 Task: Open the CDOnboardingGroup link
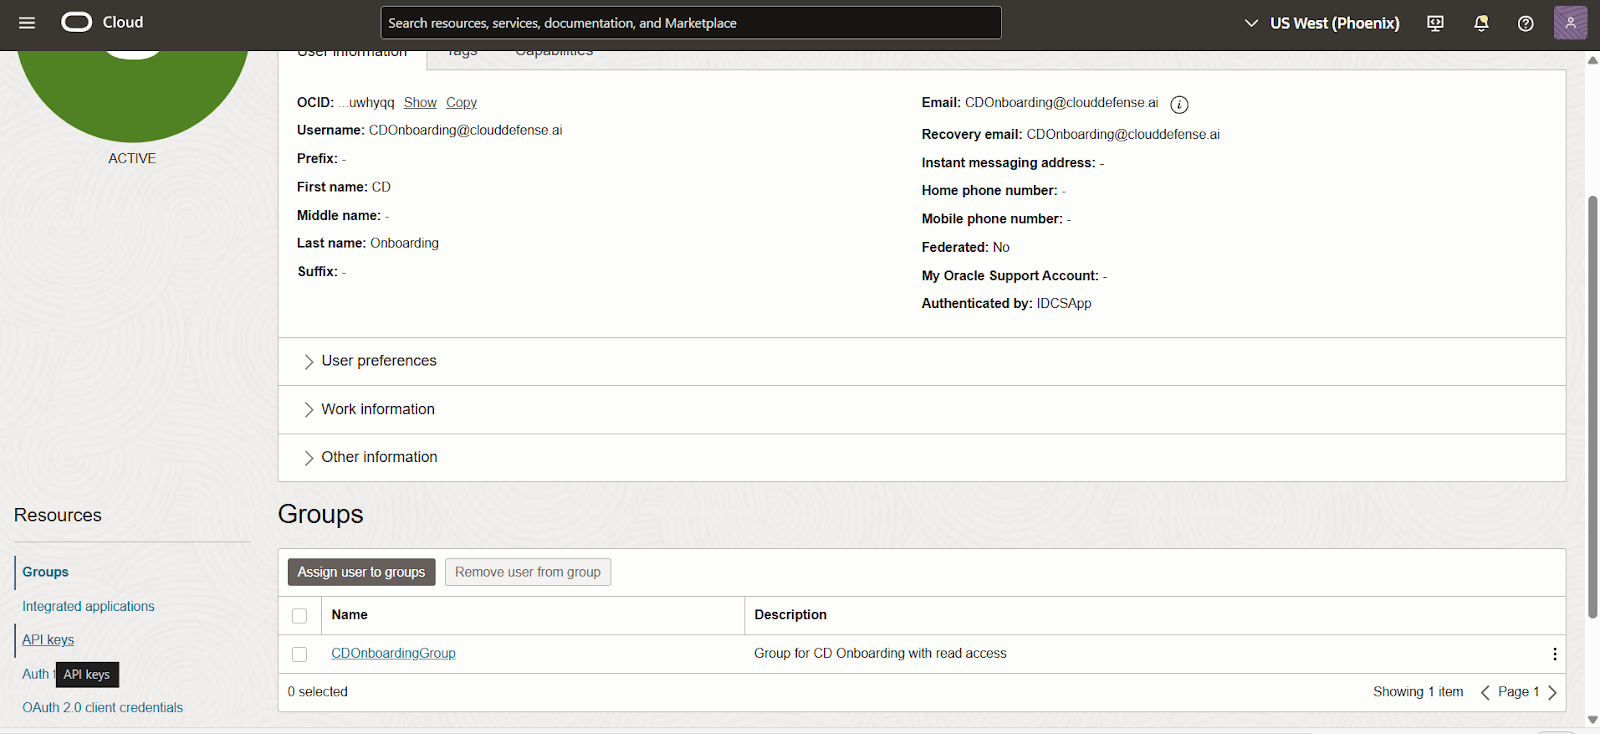point(393,653)
